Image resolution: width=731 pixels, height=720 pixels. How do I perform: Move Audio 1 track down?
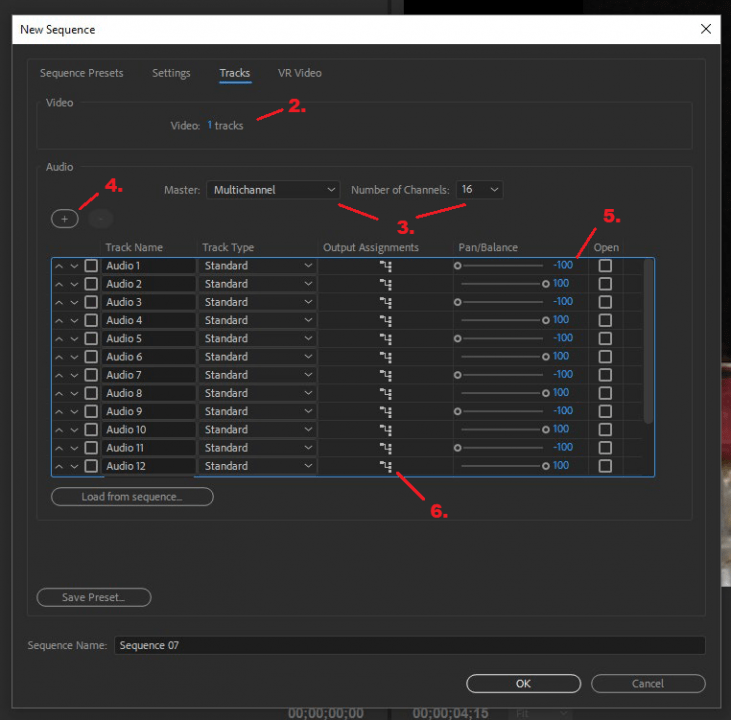point(74,266)
